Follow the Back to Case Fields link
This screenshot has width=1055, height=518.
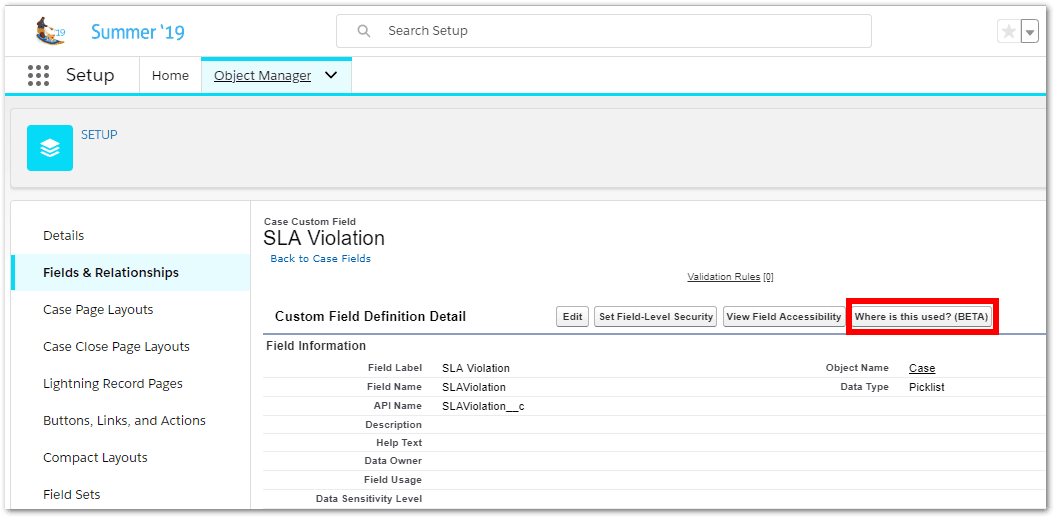pos(320,259)
